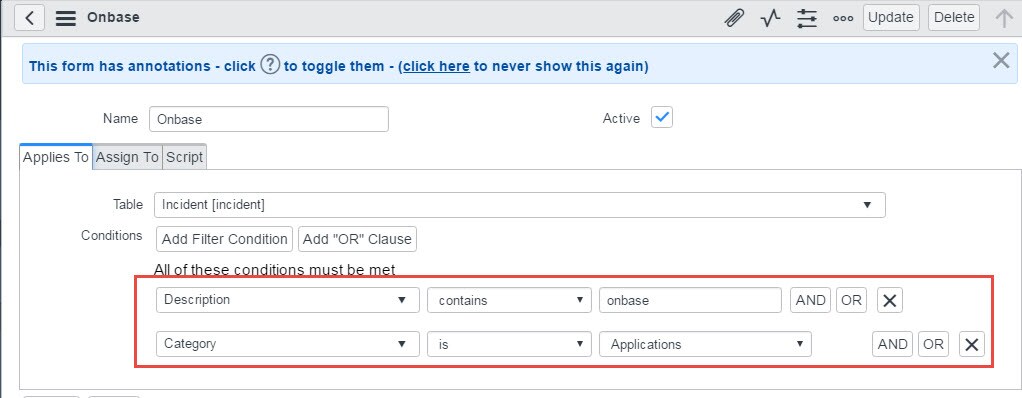
Task: Click the 'Table' field label
Action: click(x=128, y=205)
